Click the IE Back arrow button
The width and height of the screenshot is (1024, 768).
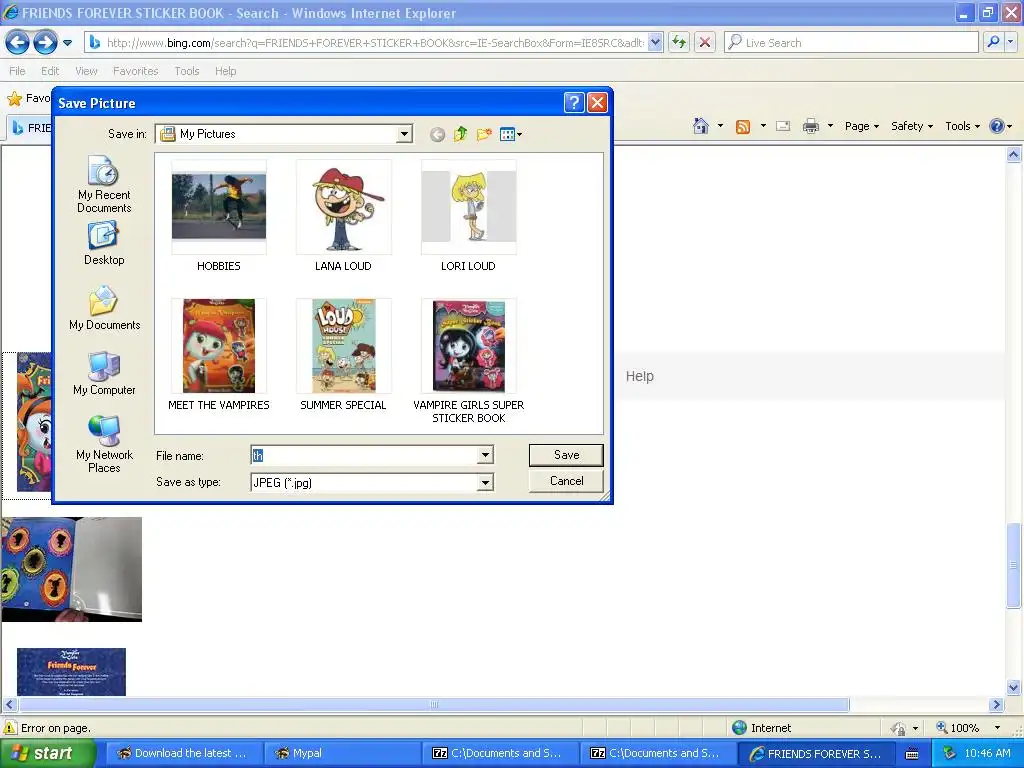[18, 43]
